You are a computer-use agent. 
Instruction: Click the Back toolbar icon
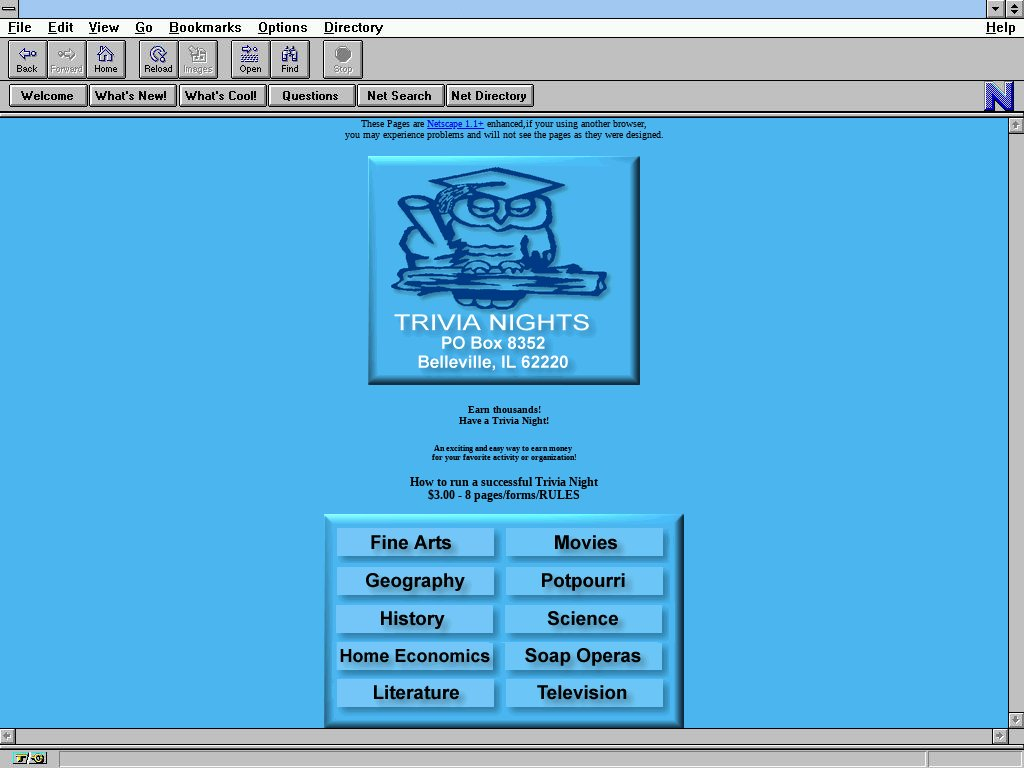coord(27,59)
